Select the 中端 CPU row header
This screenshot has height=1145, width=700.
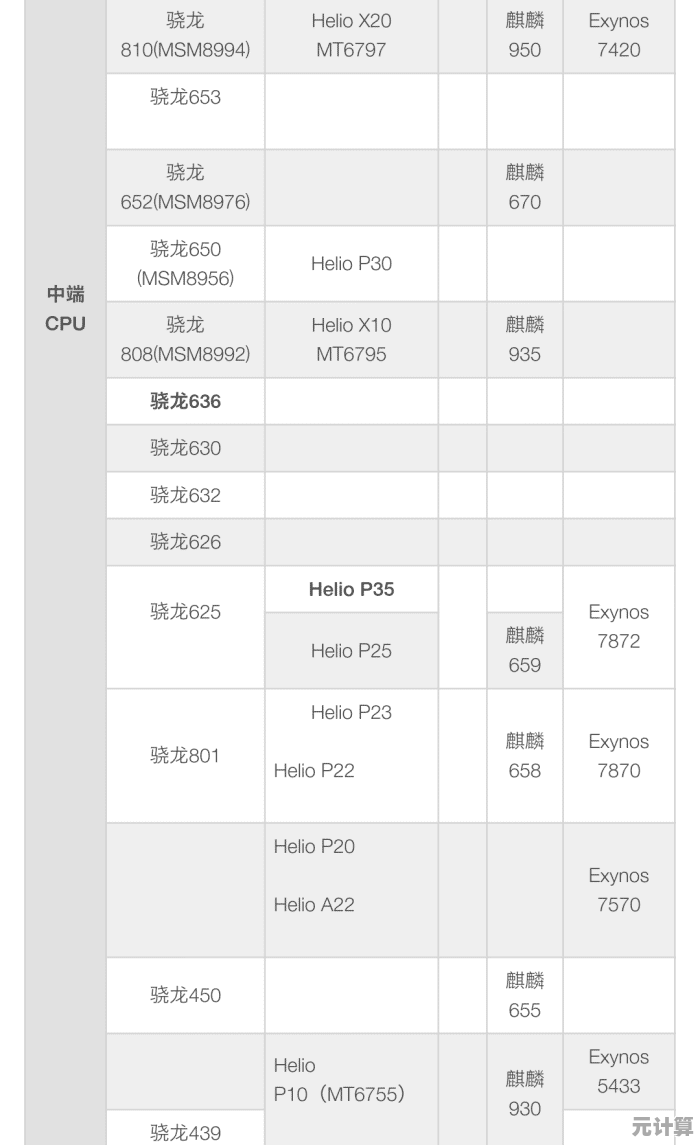point(65,308)
